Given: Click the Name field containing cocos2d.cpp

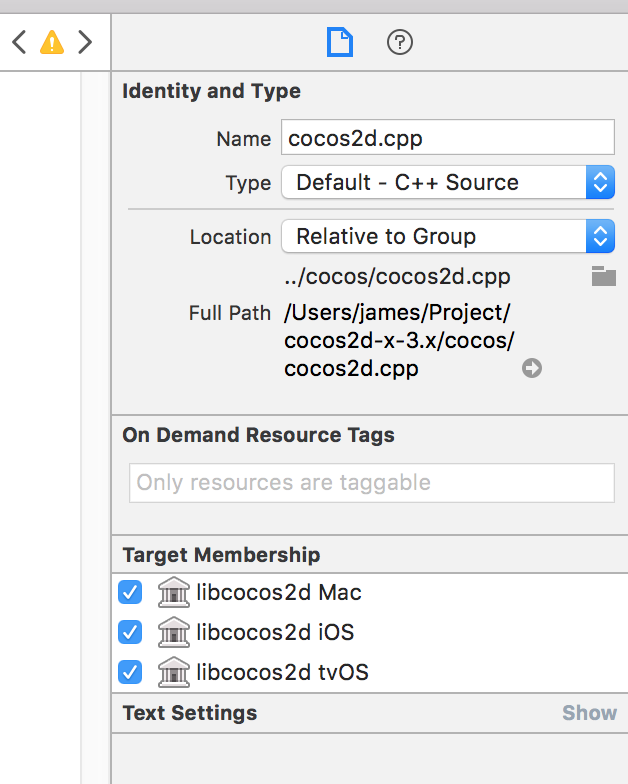Looking at the screenshot, I should [447, 138].
